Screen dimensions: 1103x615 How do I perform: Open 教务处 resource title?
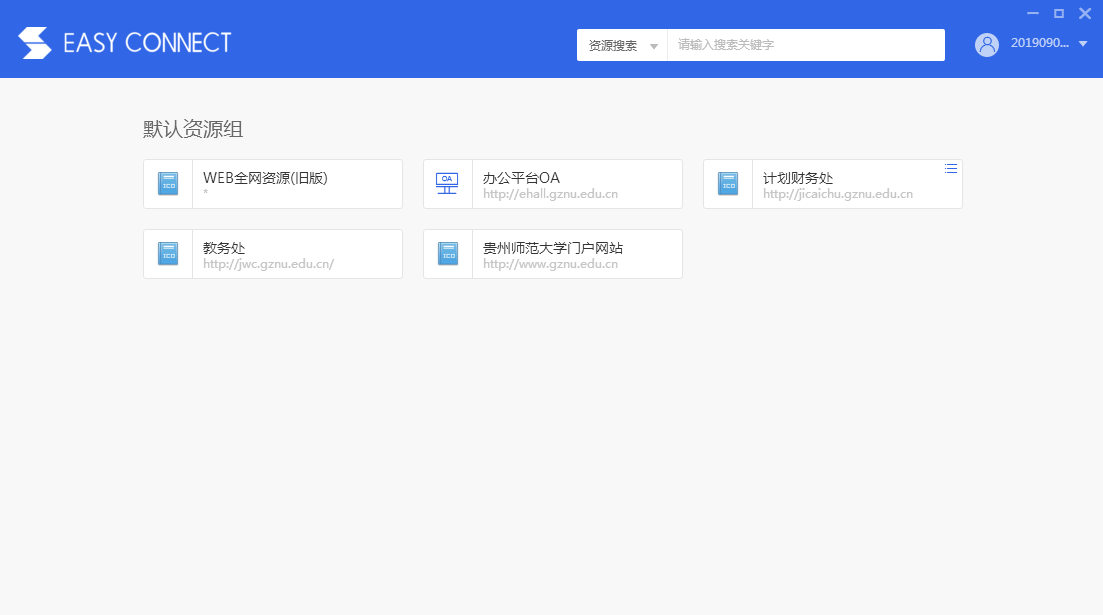tap(224, 248)
